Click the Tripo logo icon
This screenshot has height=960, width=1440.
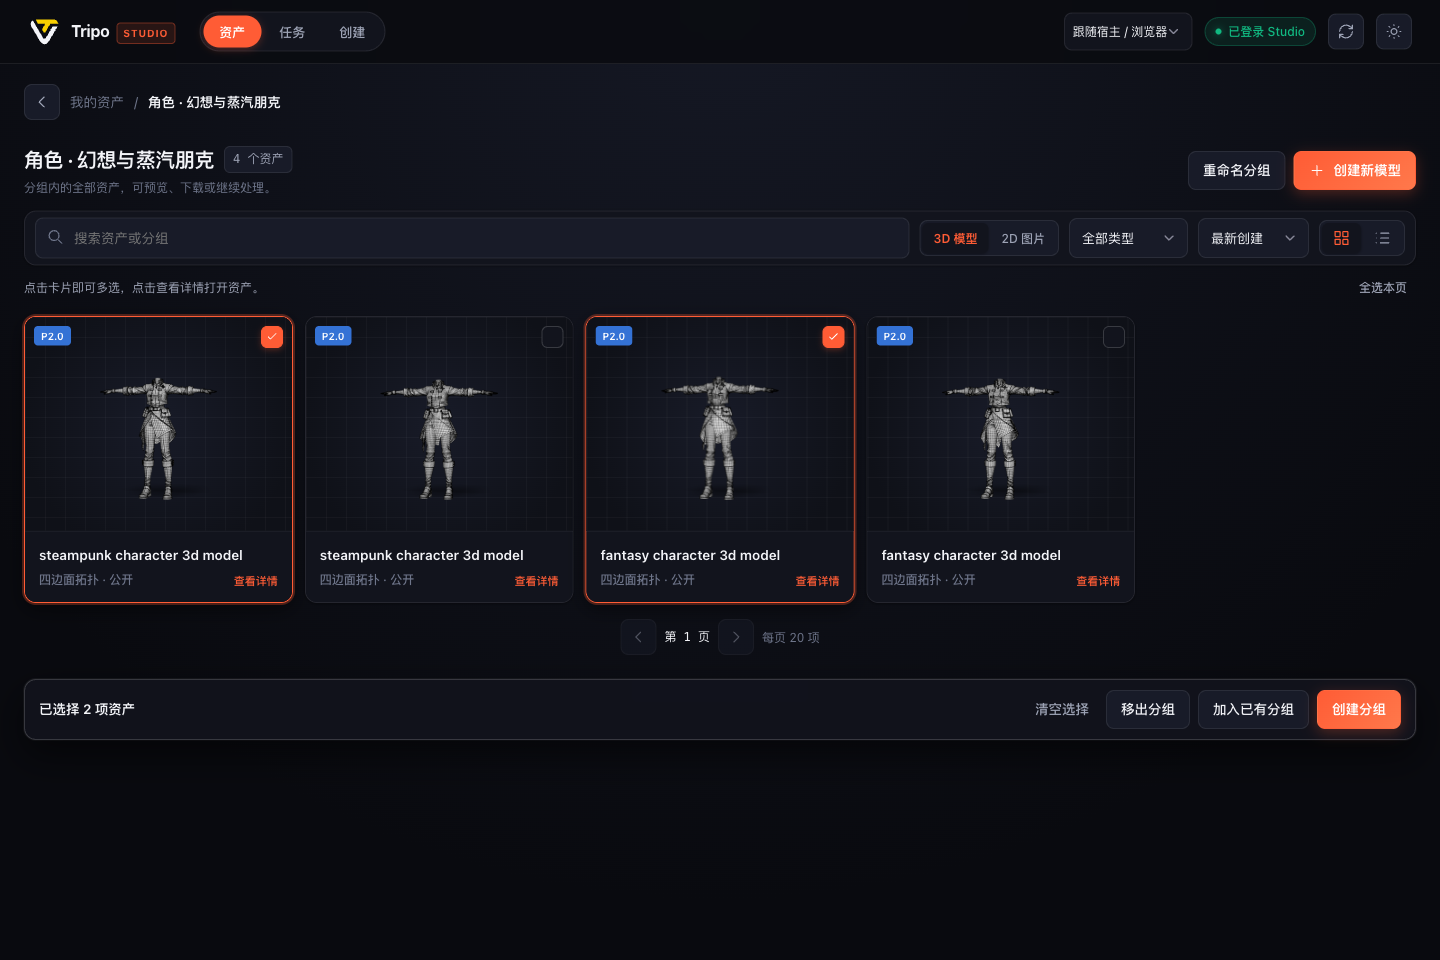43,32
